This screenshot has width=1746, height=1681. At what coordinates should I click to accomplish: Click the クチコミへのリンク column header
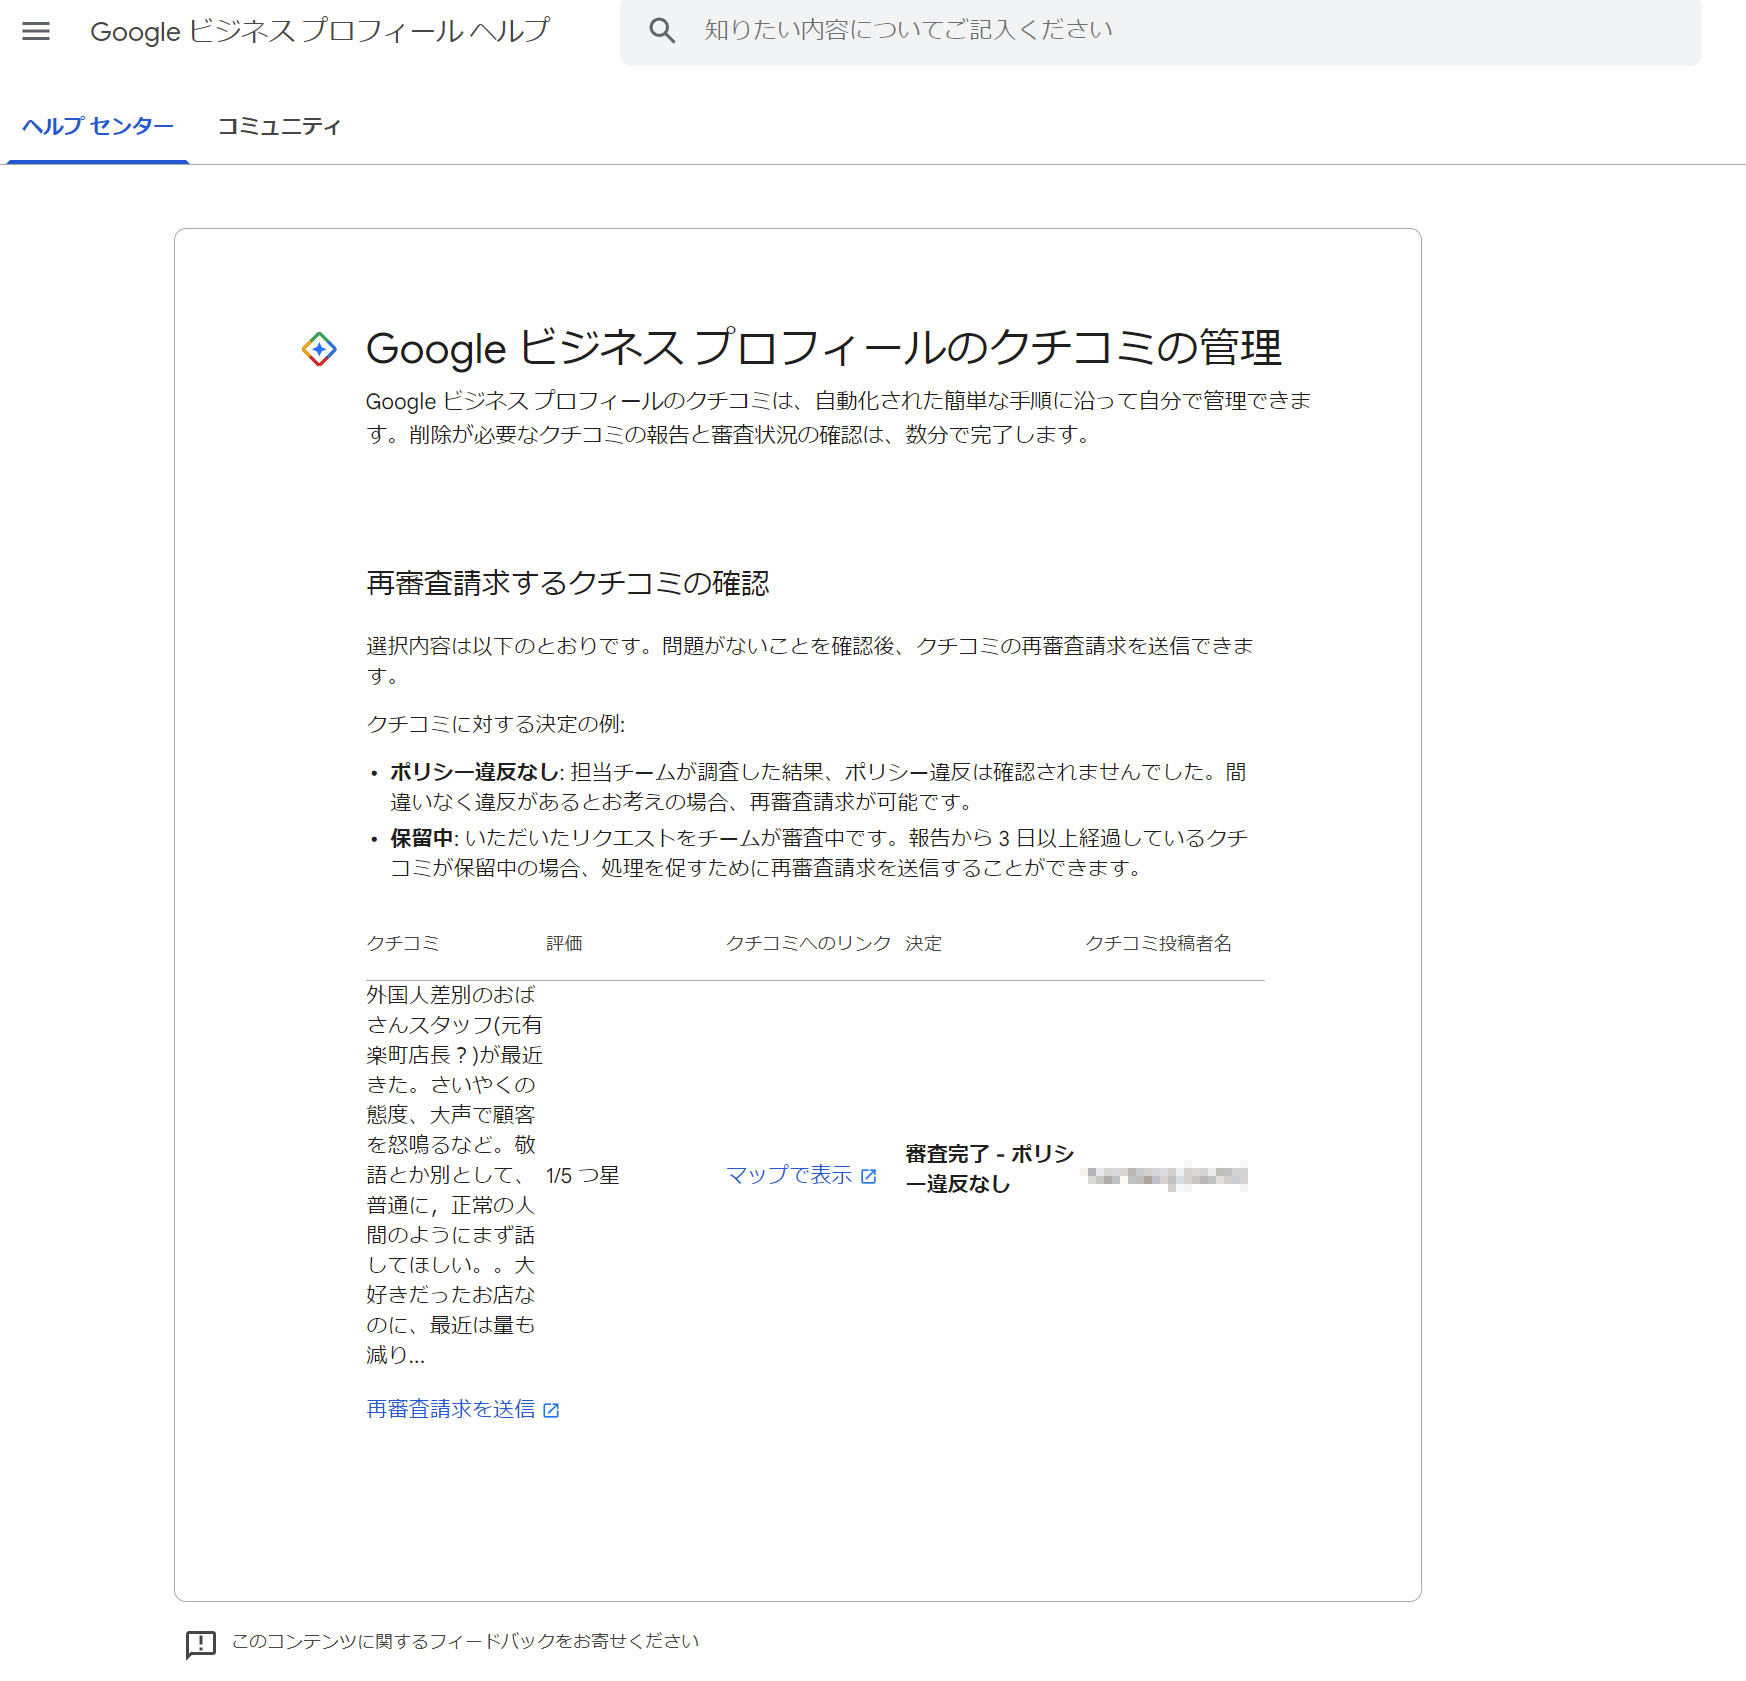pyautogui.click(x=808, y=943)
